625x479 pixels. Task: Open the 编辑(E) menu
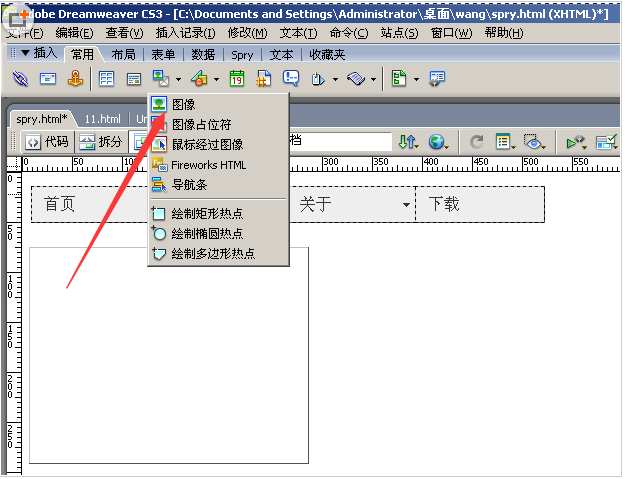pos(74,33)
